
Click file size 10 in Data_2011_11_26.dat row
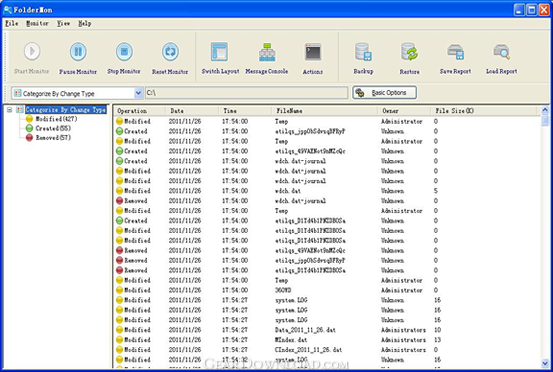pos(437,330)
